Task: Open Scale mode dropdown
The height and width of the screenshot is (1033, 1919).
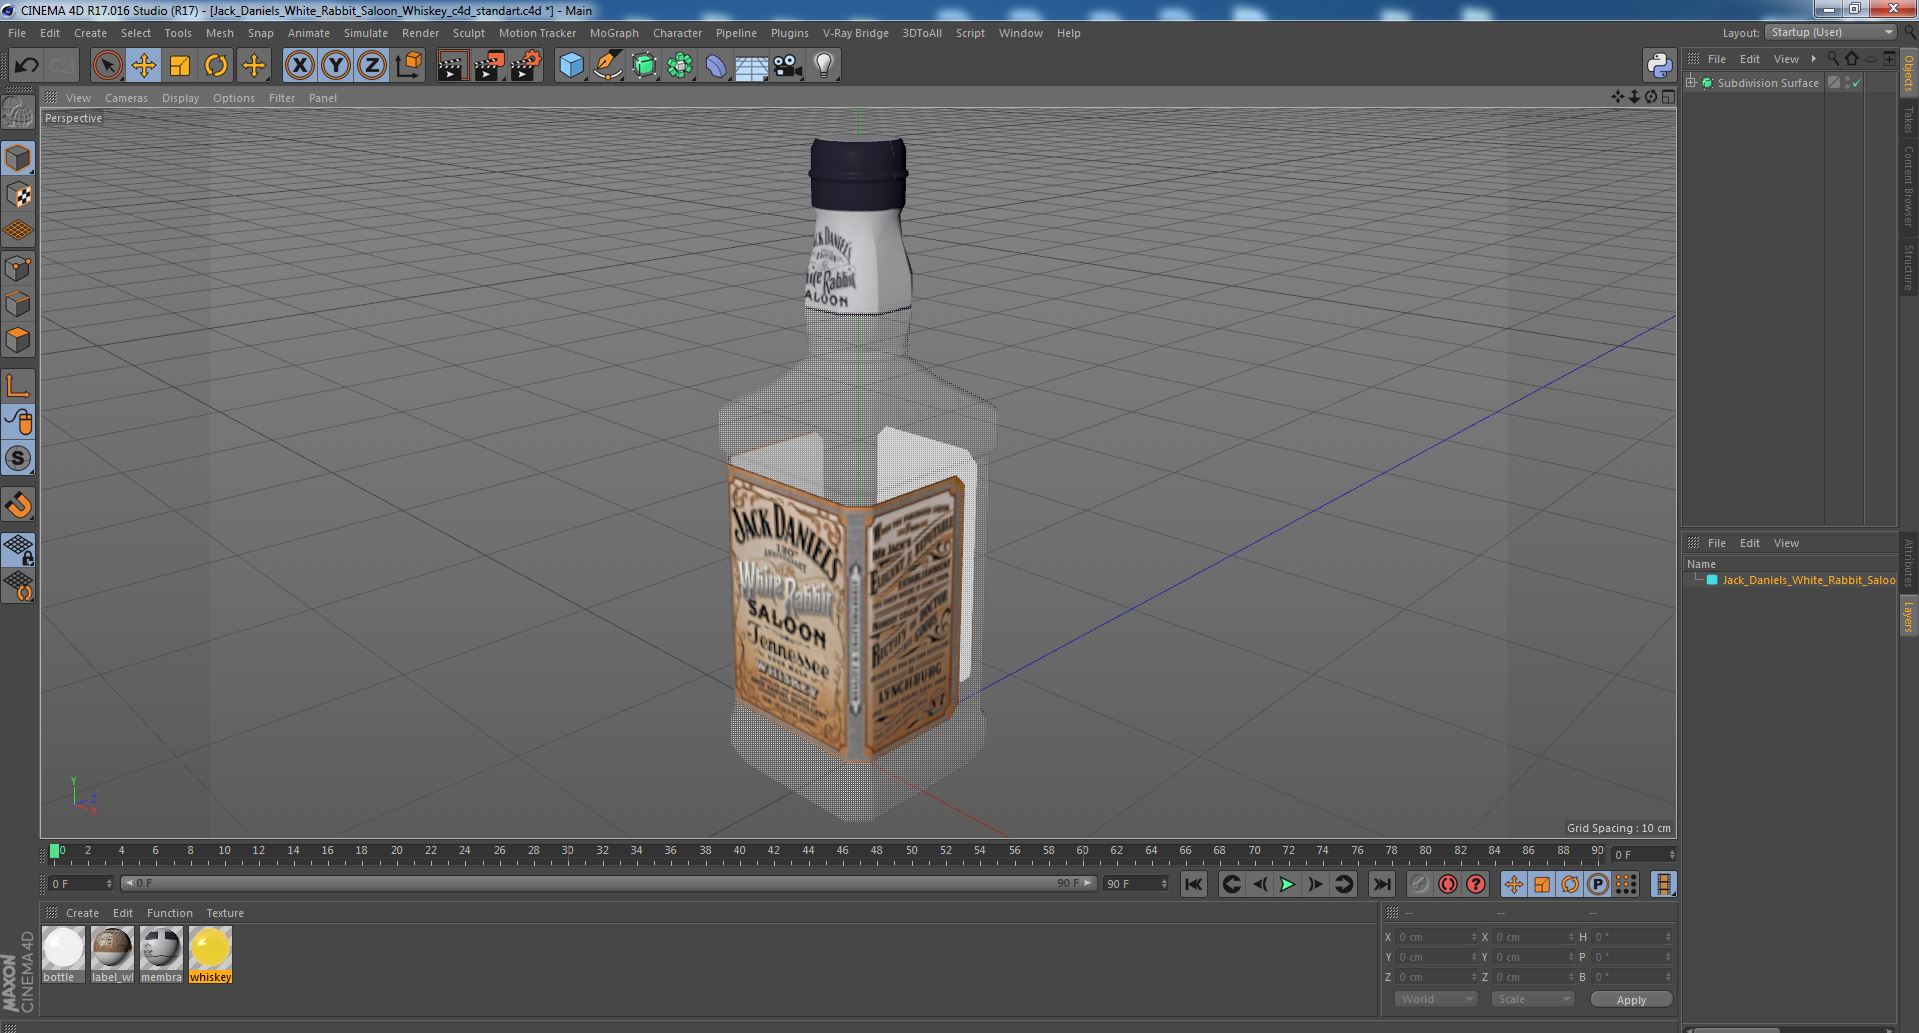Action: 1532,999
